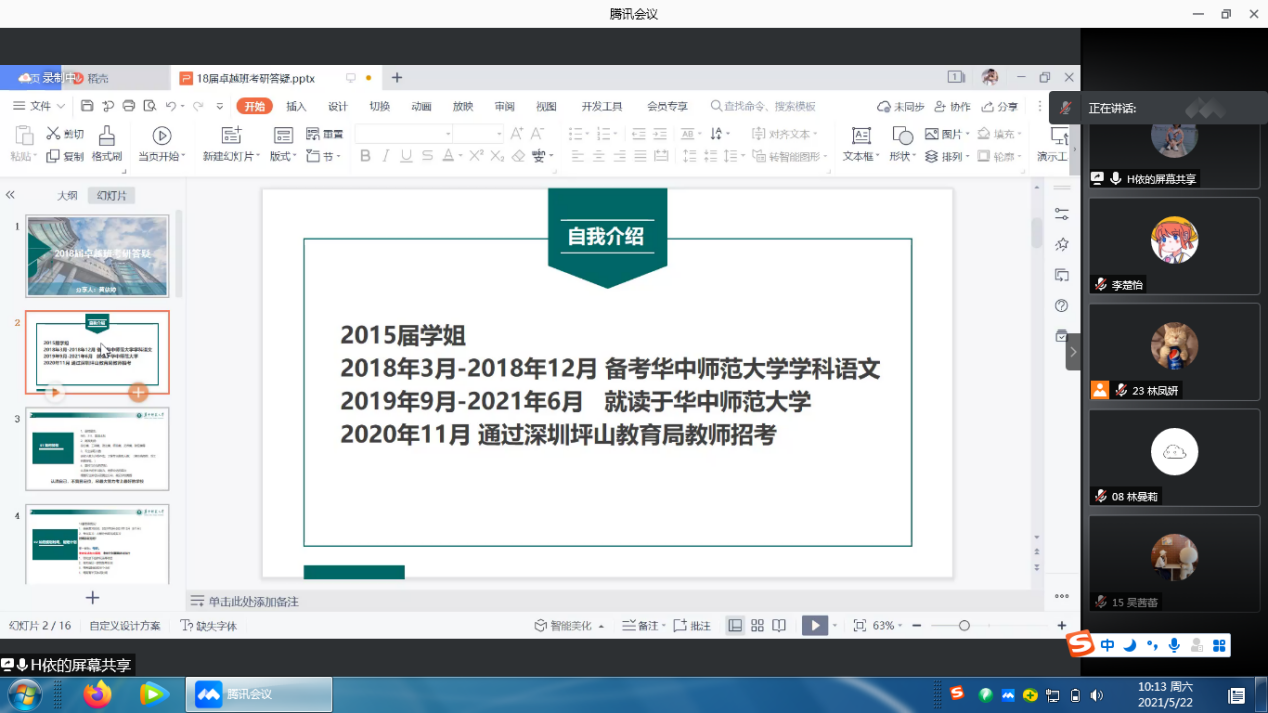The image size is (1268, 713).
Task: Open Firefox from the Windows taskbar
Action: click(x=97, y=694)
